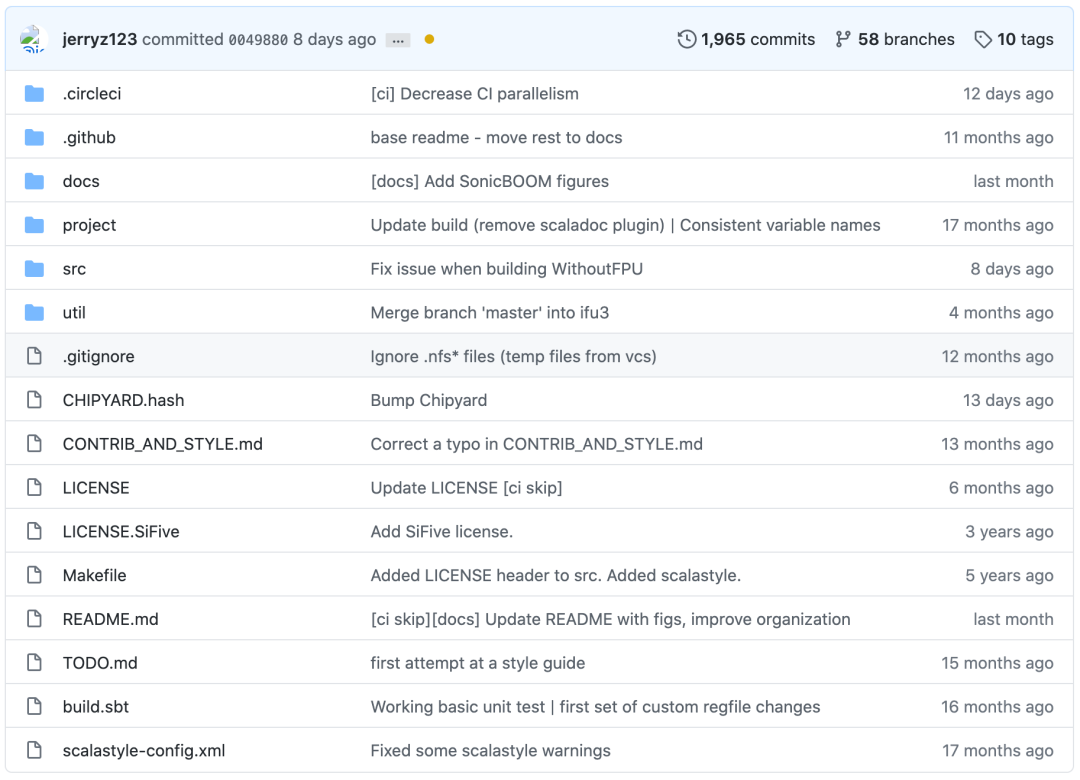1080x780 pixels.
Task: Open the README.md file
Action: (x=111, y=619)
